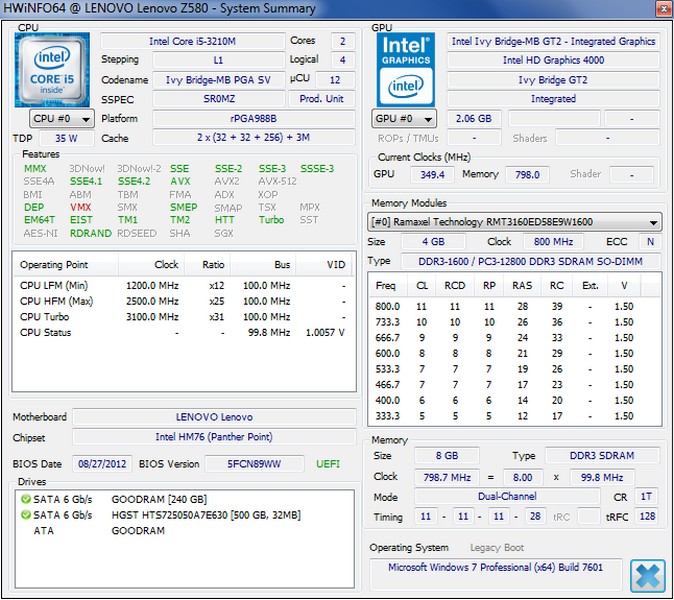Image resolution: width=674 pixels, height=600 pixels.
Task: Click the Dual-Channel memory mode field
Action: [x=507, y=496]
